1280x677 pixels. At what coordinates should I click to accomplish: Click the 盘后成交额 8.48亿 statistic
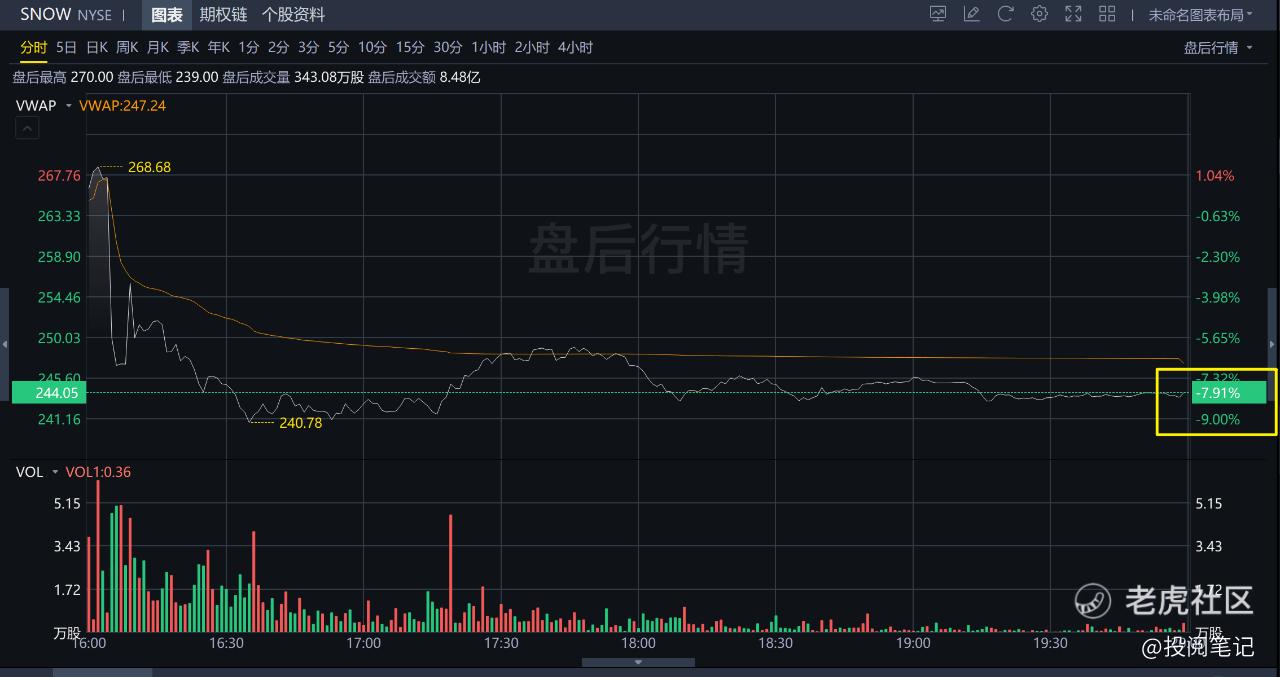click(424, 77)
